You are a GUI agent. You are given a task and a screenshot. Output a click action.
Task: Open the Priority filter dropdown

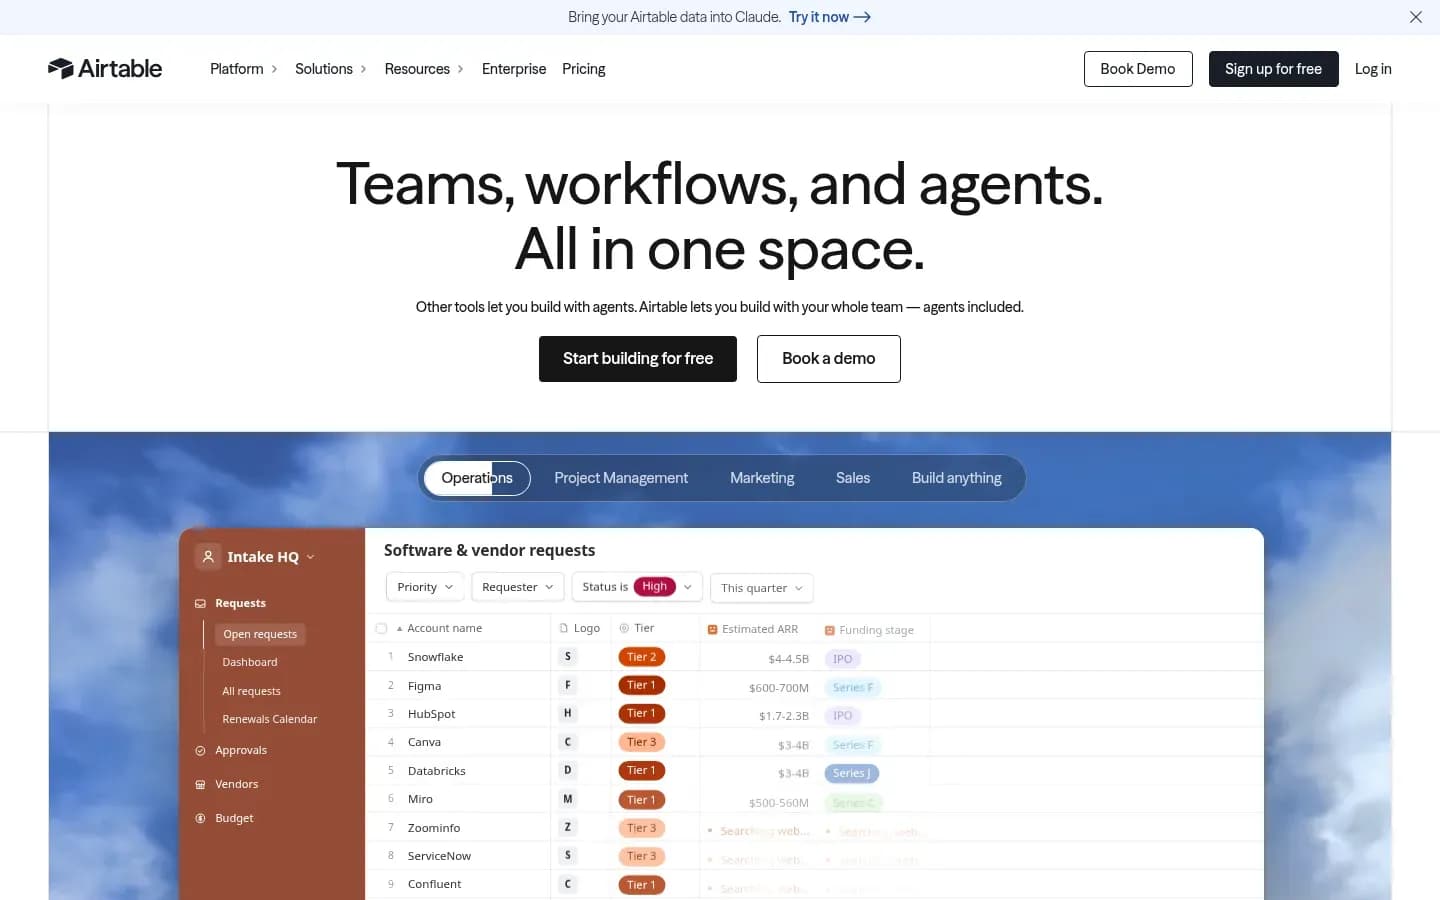(425, 587)
